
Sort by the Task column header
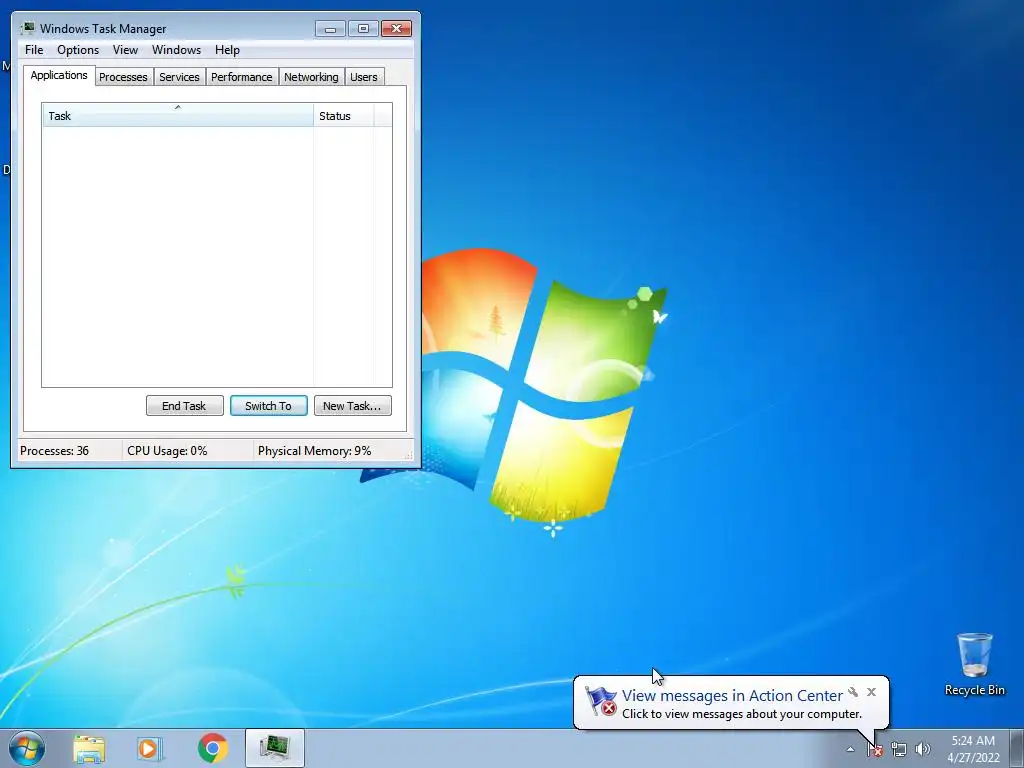coord(178,116)
